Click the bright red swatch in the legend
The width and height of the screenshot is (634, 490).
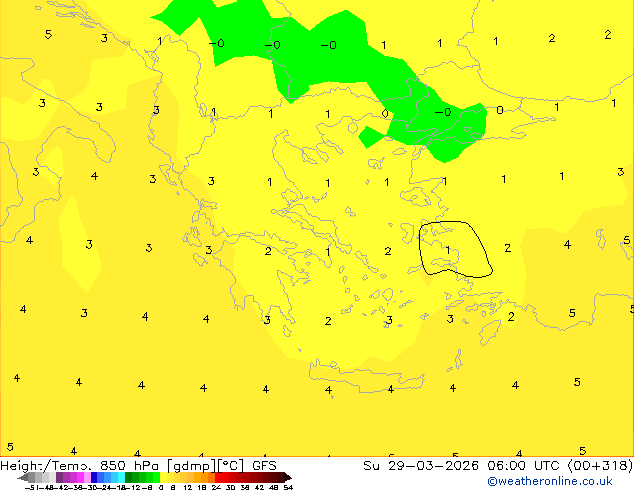tap(218, 477)
